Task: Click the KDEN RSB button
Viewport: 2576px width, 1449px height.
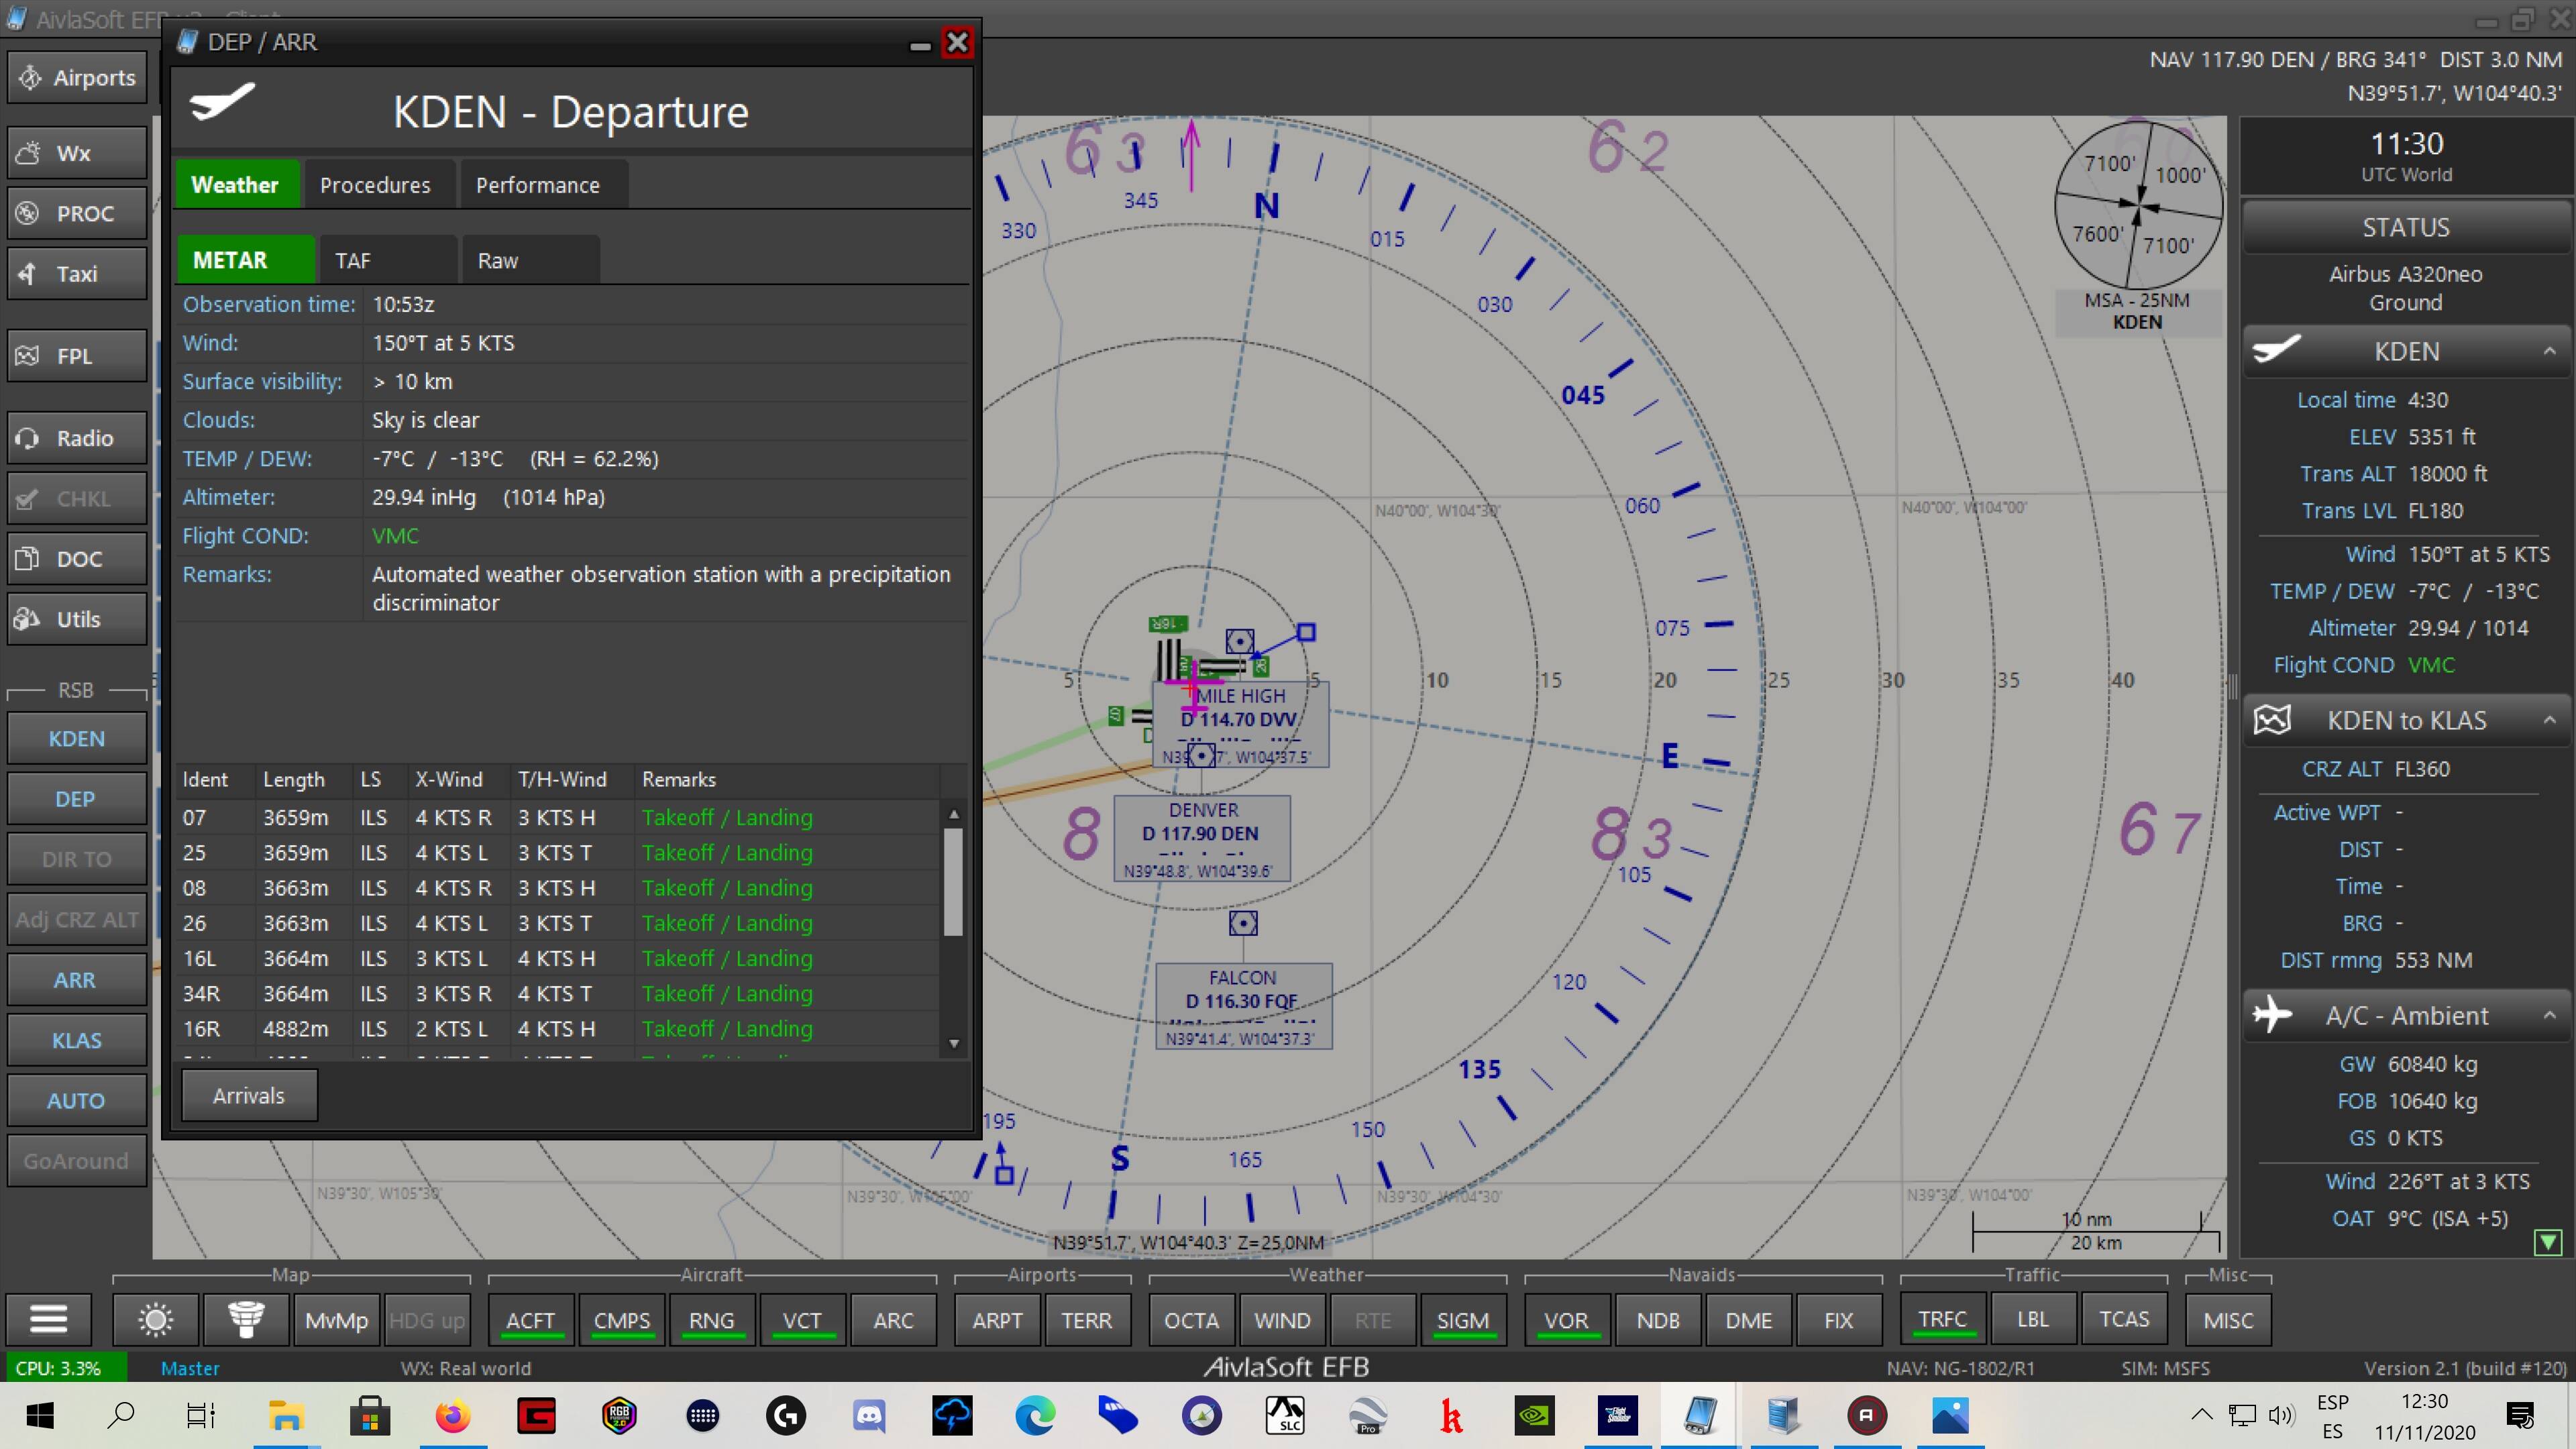Action: point(77,739)
